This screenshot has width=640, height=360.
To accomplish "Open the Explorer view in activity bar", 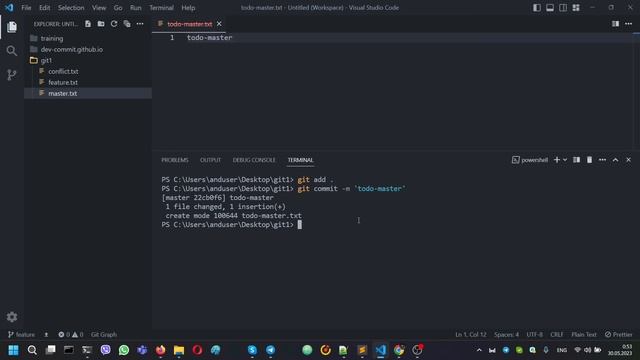I will [x=12, y=27].
